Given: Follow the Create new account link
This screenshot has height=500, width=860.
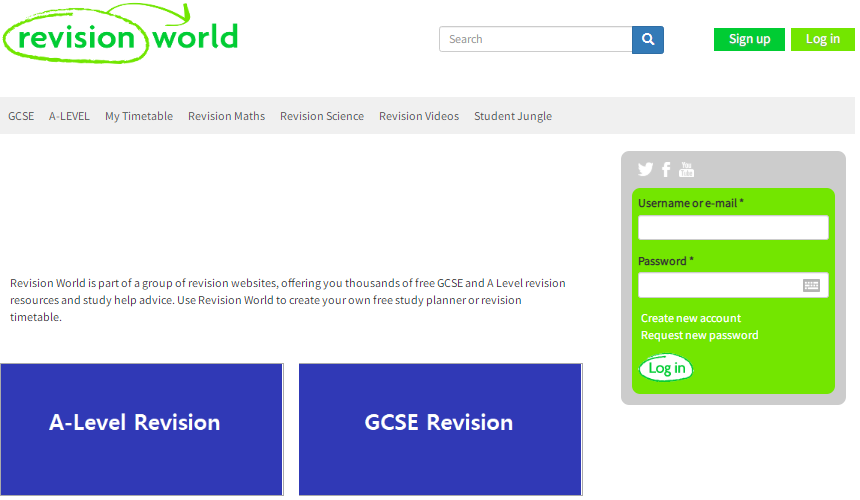Looking at the screenshot, I should pyautogui.click(x=691, y=319).
